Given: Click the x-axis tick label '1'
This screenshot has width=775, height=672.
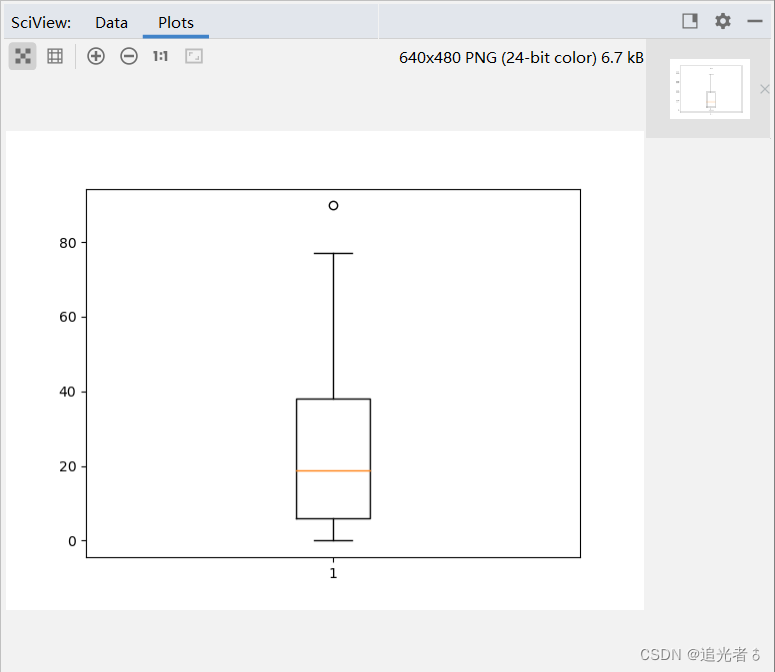Looking at the screenshot, I should [x=334, y=573].
